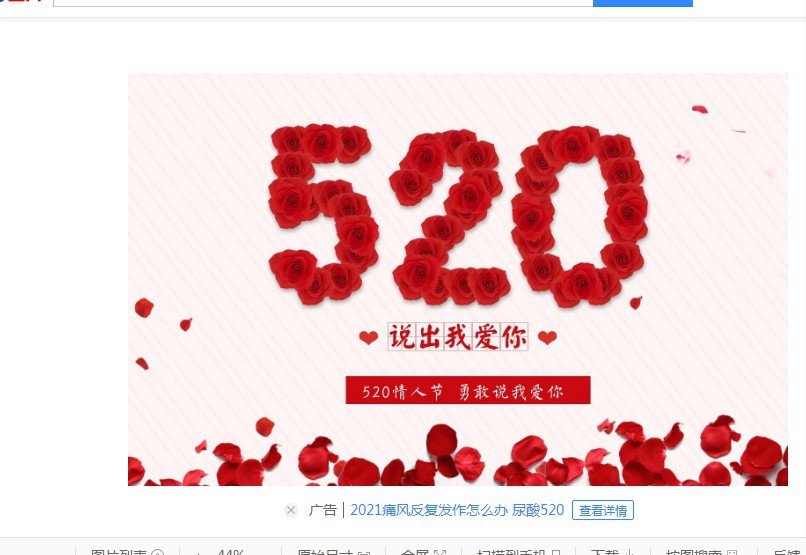Click the Baidu logo at top left
Viewport: 806px width, 555px height.
tap(22, 1)
